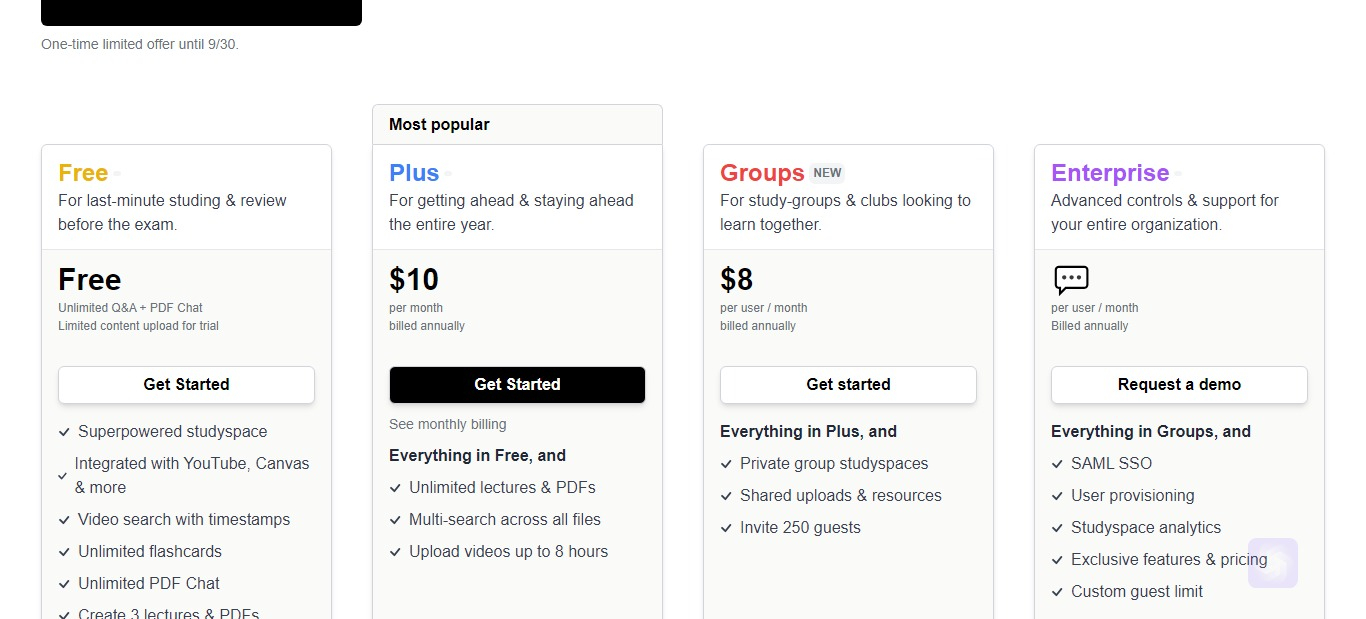Select the Plus plan heading

[414, 173]
